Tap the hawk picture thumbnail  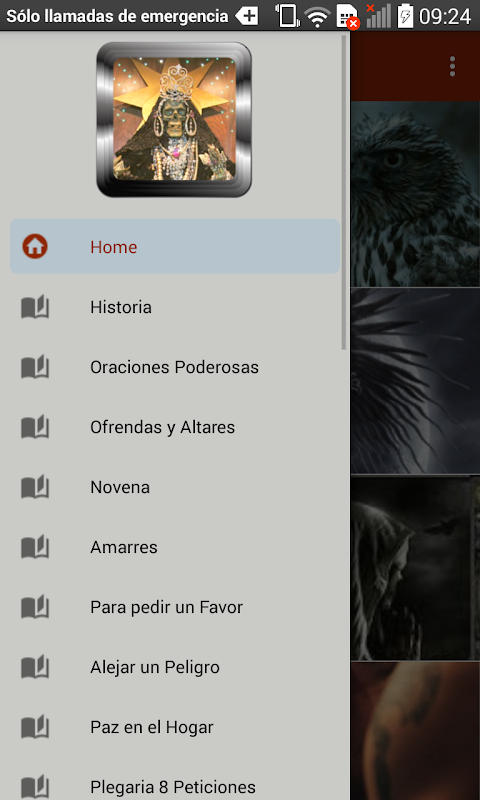tap(415, 194)
